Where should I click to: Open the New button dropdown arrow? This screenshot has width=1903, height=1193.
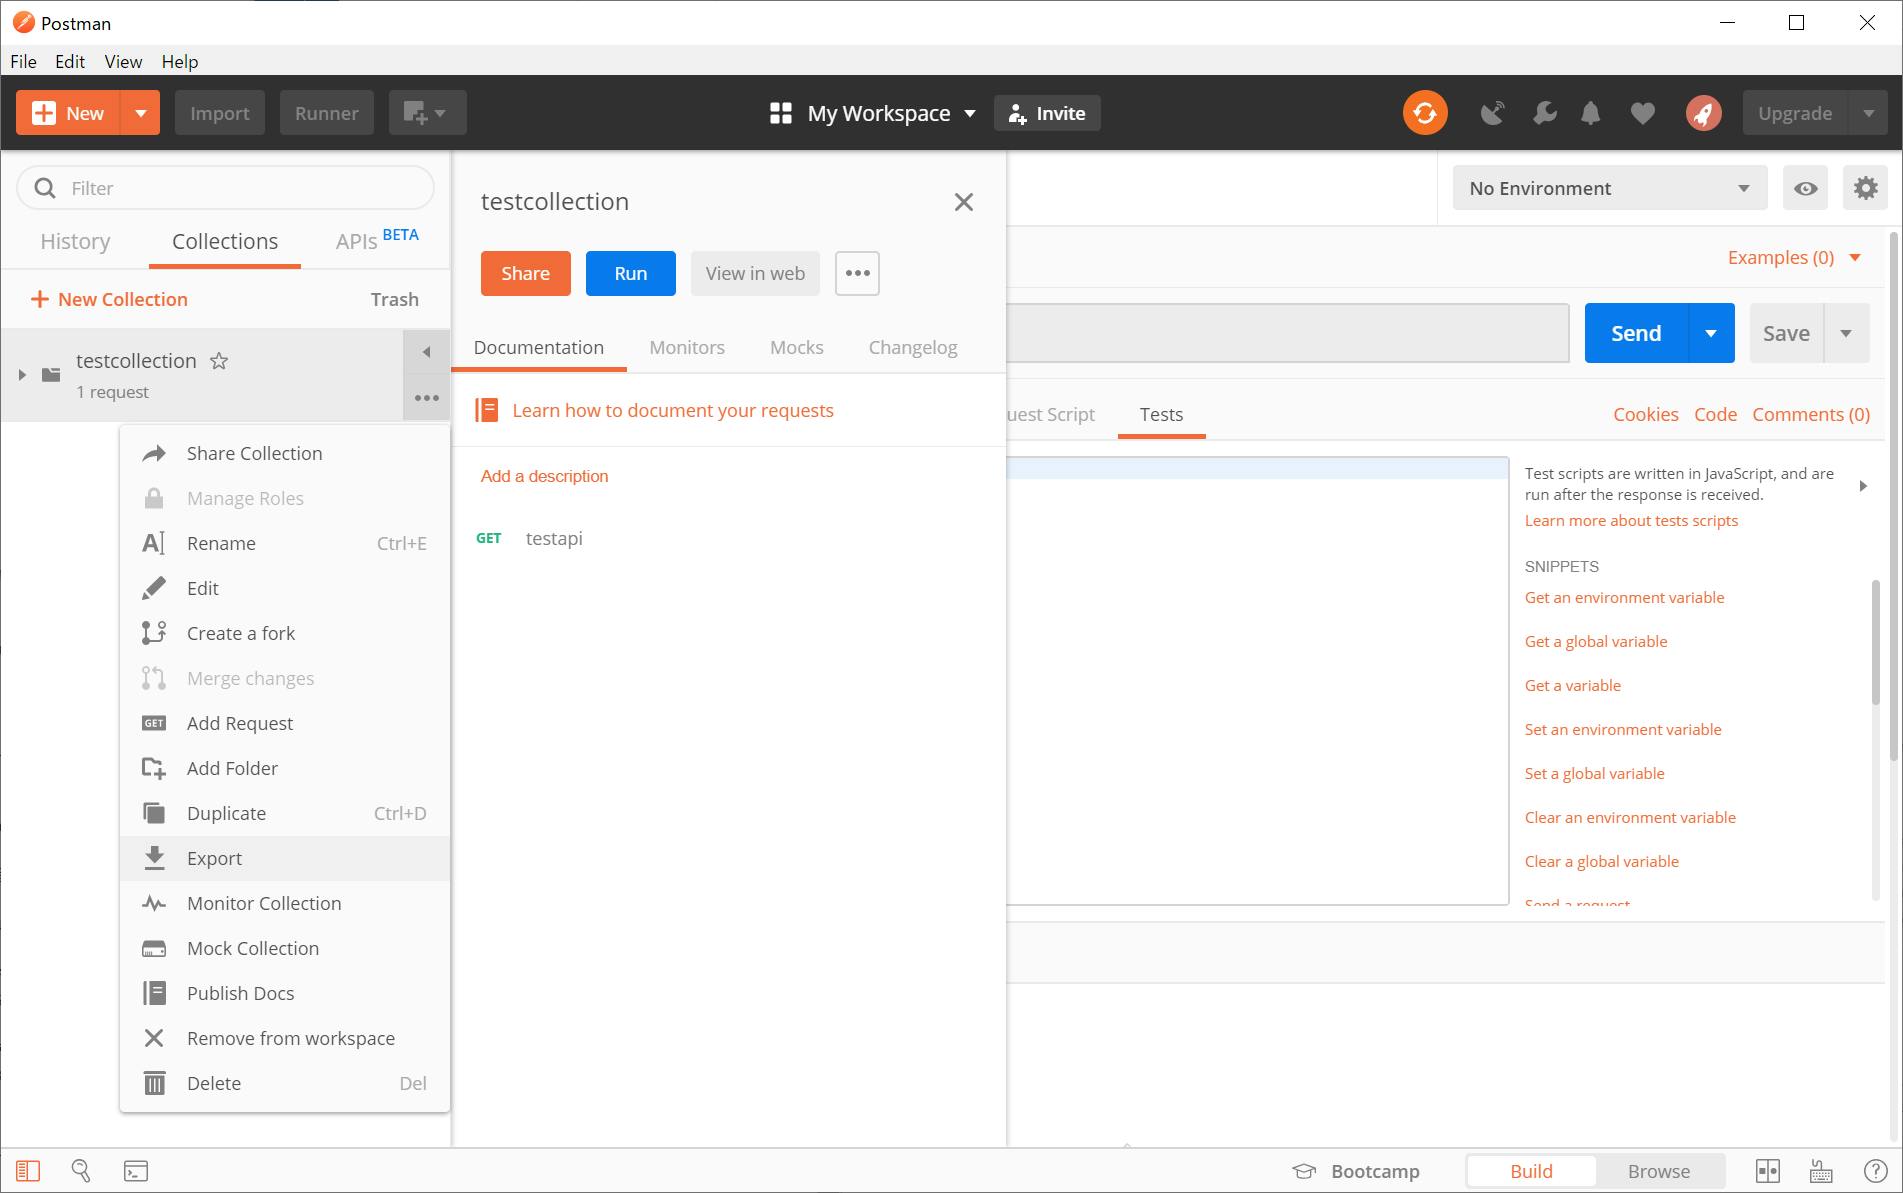point(141,113)
